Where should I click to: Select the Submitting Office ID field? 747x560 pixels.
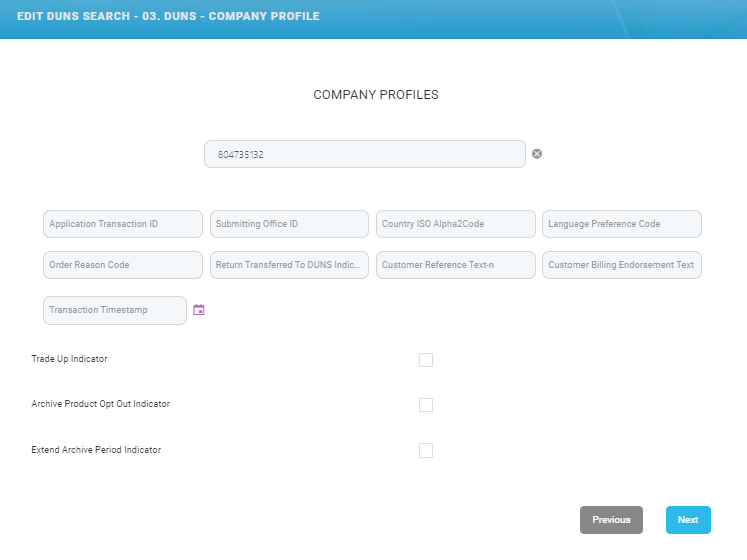click(x=289, y=224)
